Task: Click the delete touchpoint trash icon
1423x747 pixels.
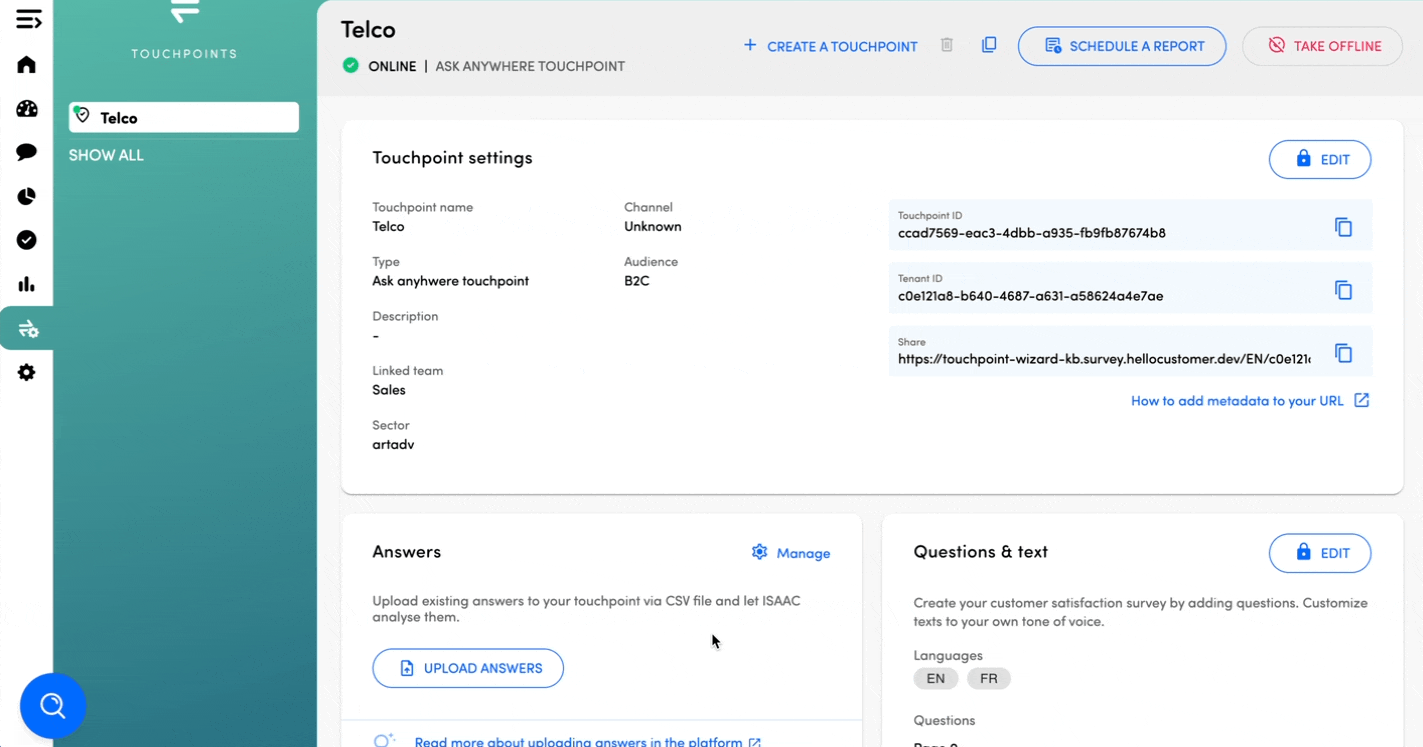Action: point(947,45)
